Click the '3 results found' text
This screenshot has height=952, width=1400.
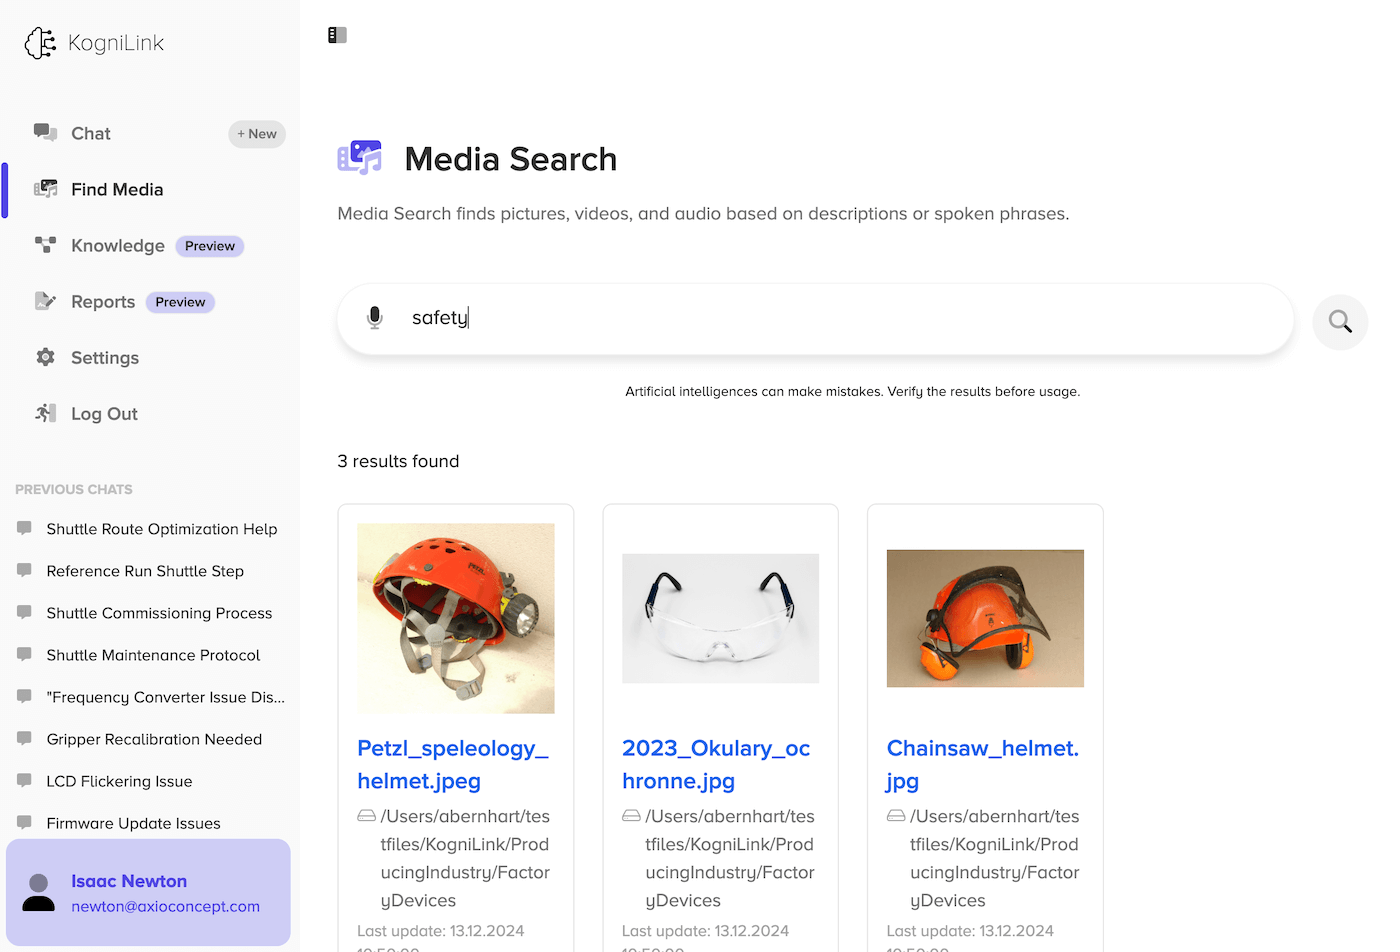click(398, 461)
